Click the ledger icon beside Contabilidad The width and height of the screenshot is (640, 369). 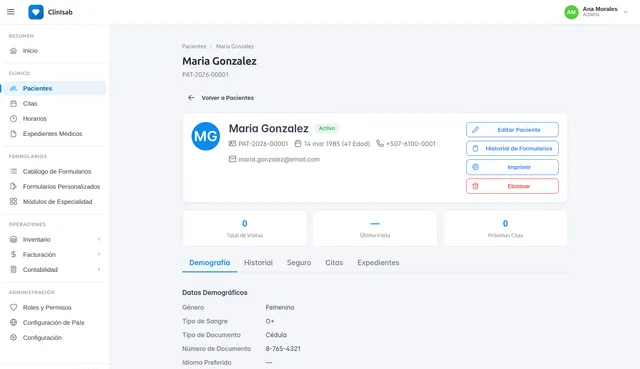point(13,269)
